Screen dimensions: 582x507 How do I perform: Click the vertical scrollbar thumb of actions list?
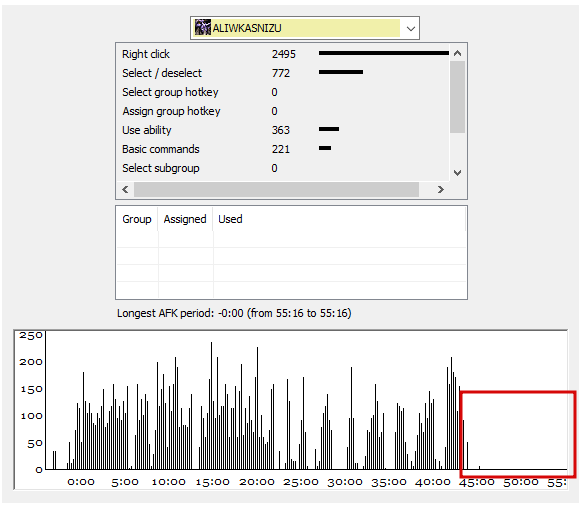pyautogui.click(x=457, y=97)
